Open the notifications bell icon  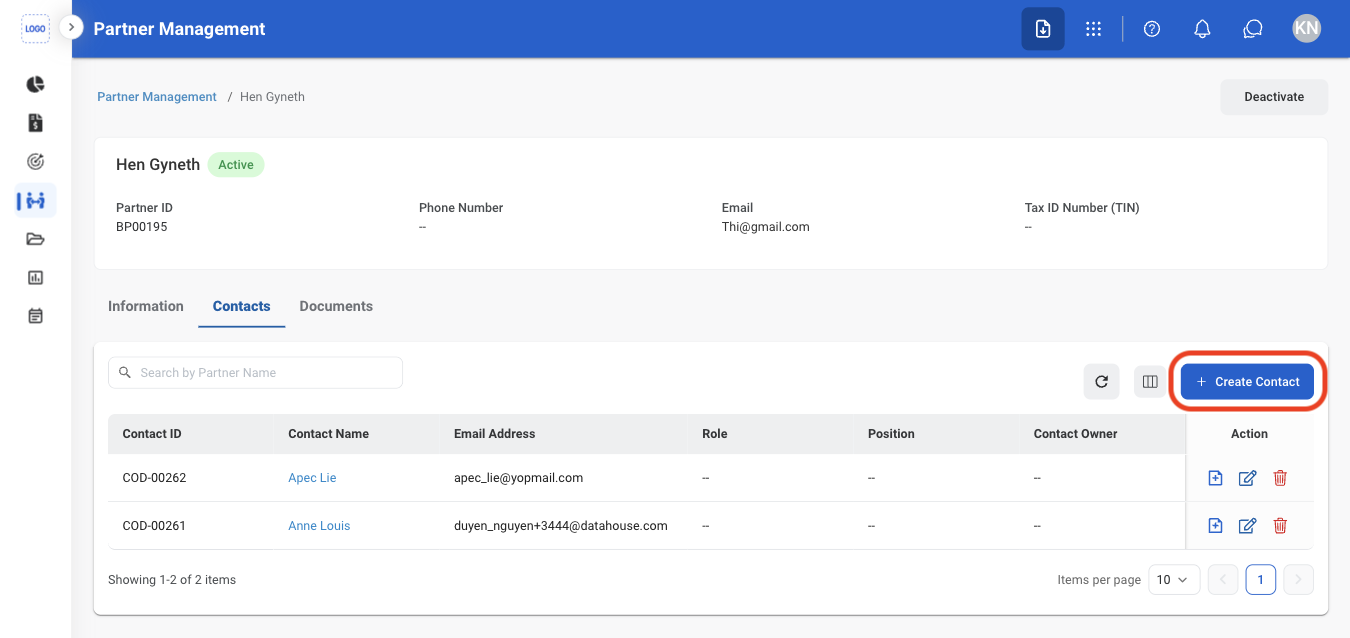click(x=1203, y=29)
